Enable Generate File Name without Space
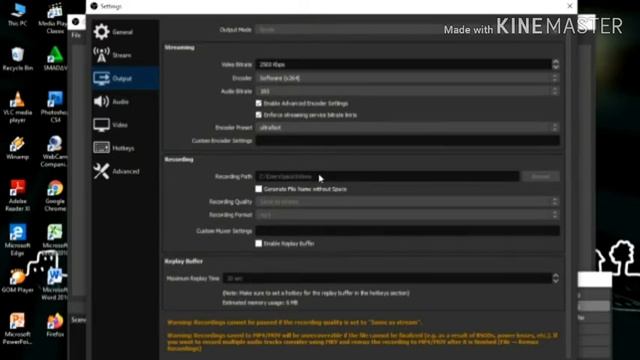 [x=259, y=189]
